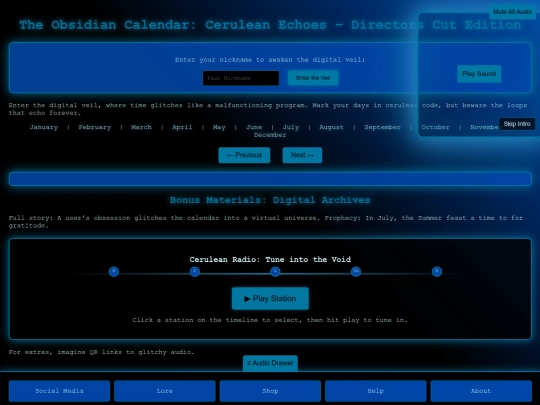Select the middle station marker on radio timeline
This screenshot has height=405, width=540.
[x=275, y=271]
